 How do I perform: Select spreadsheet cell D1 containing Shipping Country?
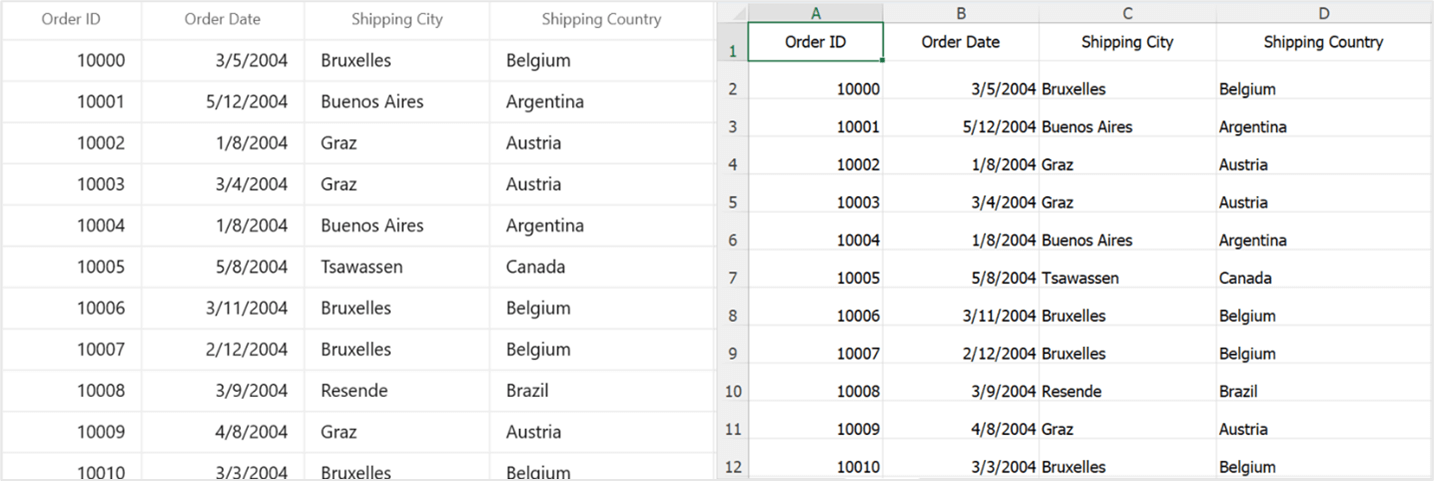(x=1323, y=42)
